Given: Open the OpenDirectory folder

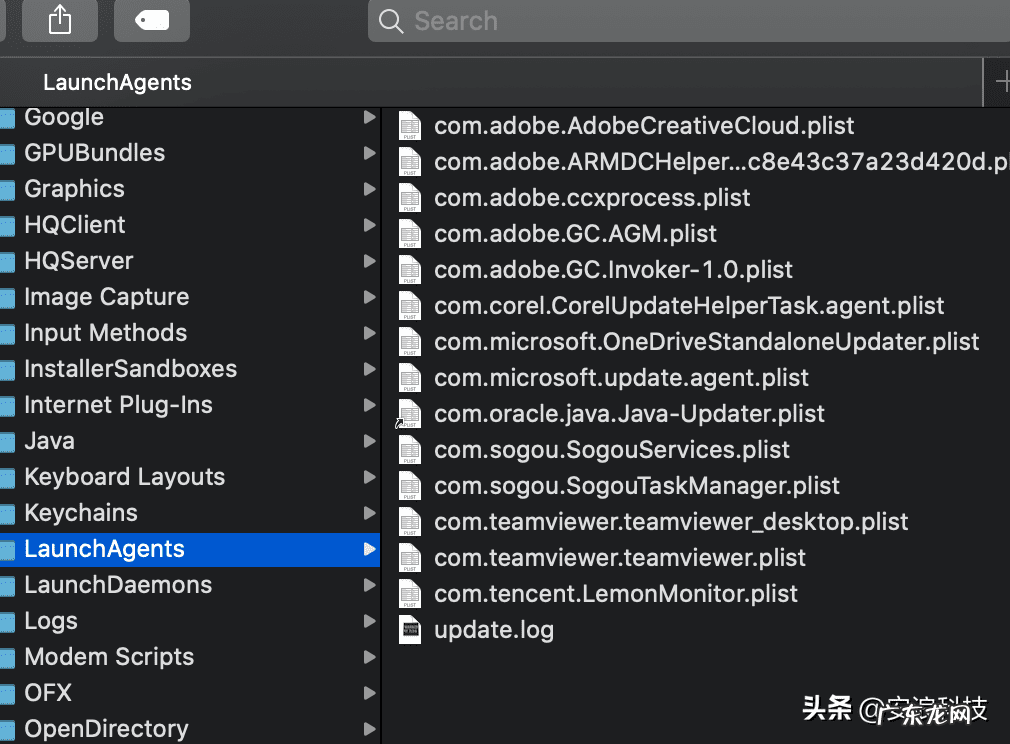Looking at the screenshot, I should click(106, 729).
